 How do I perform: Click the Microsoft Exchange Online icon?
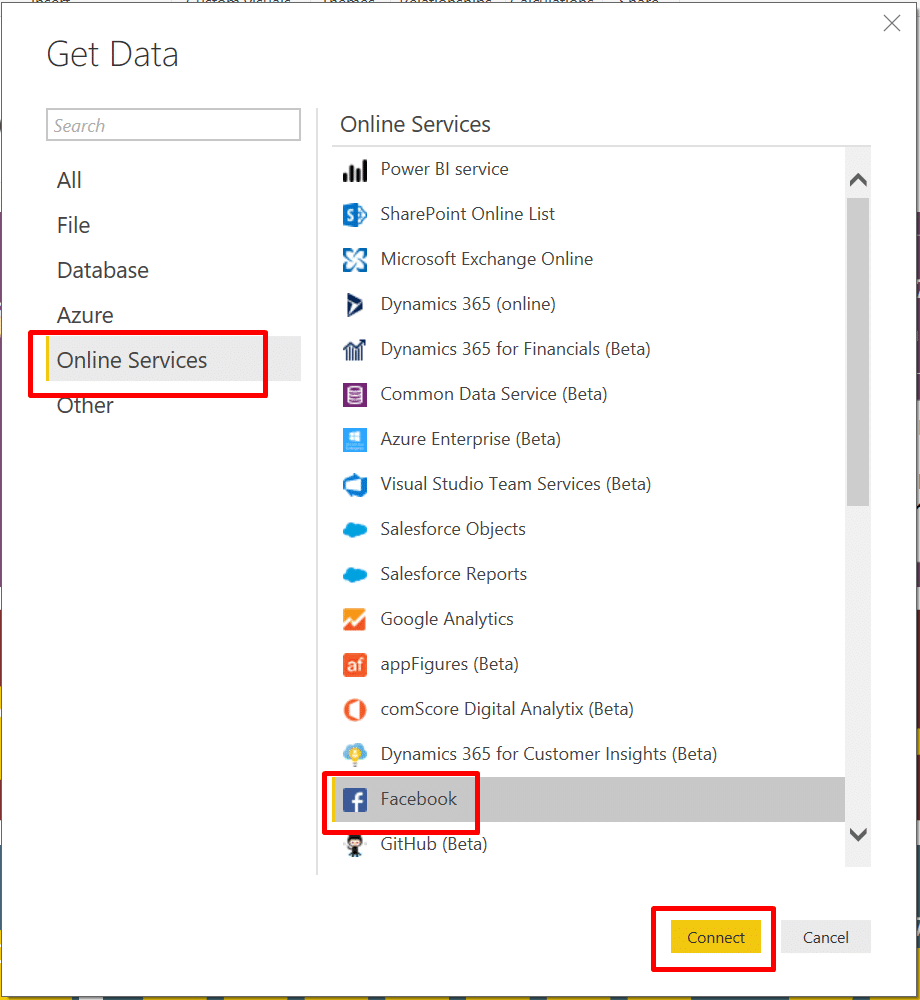point(354,260)
